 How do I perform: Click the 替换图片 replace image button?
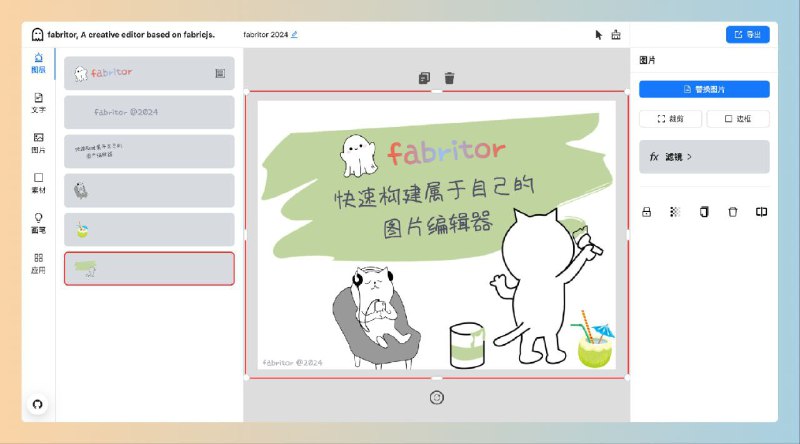(704, 89)
